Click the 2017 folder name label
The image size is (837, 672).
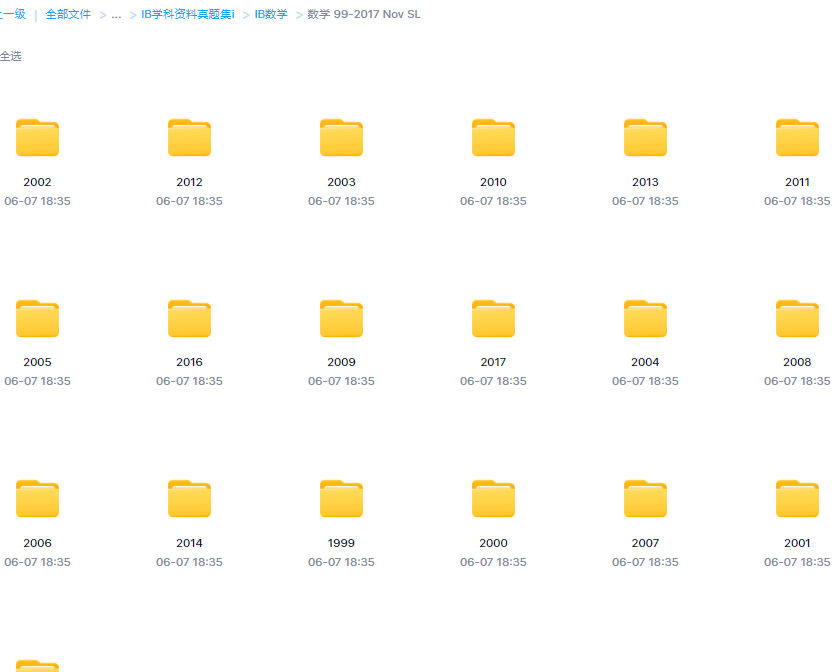pos(493,362)
